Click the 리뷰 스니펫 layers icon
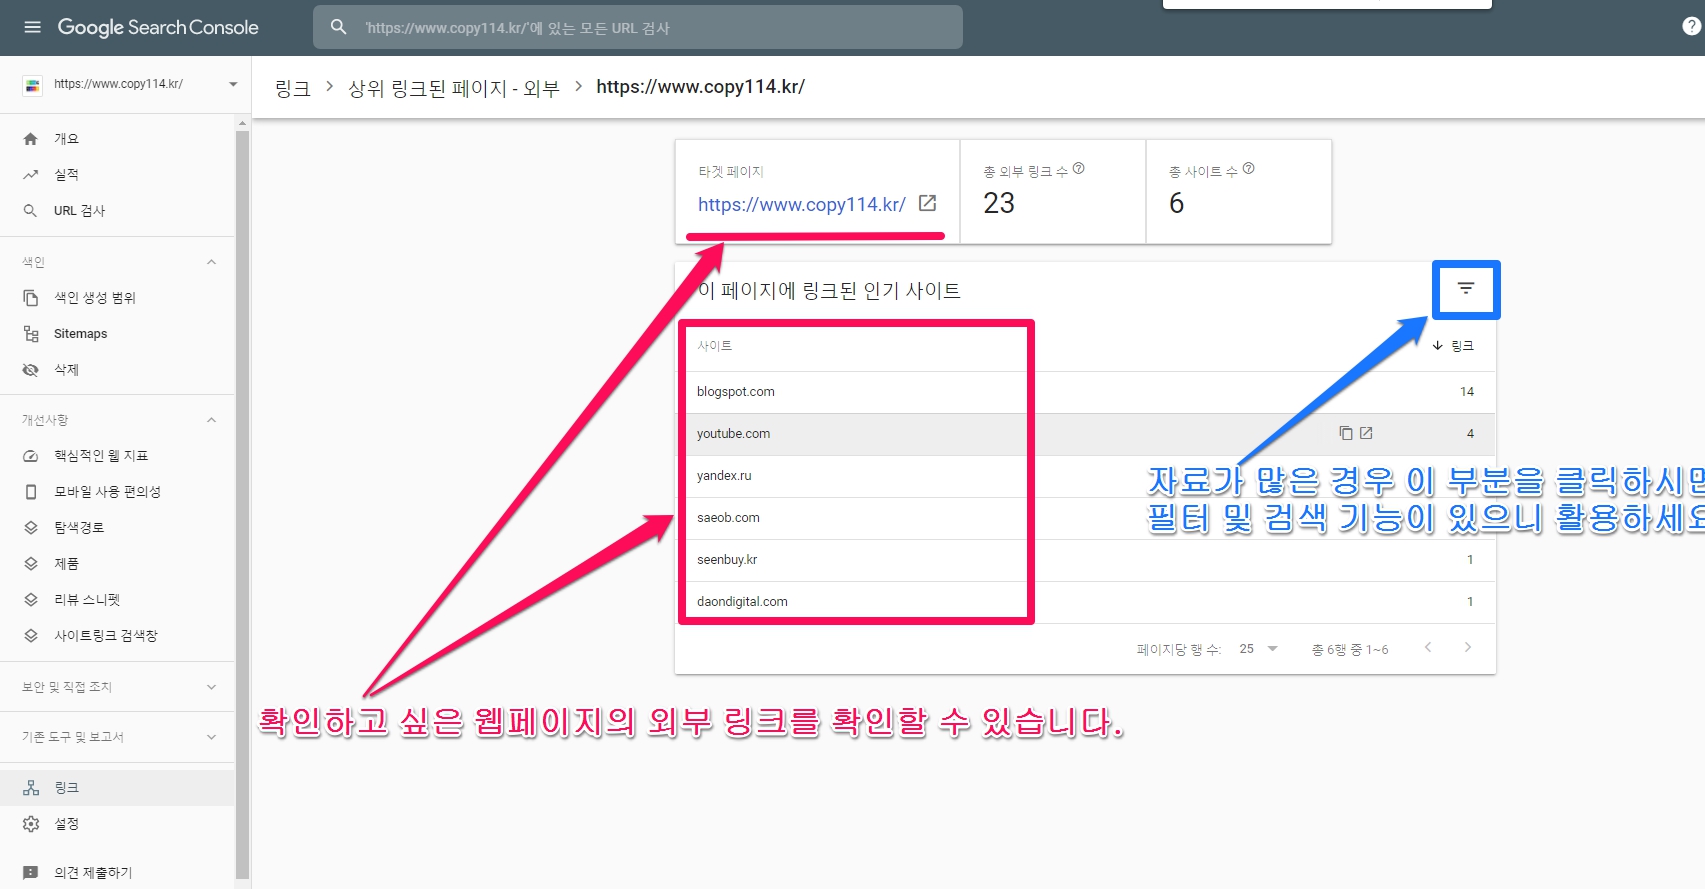The width and height of the screenshot is (1705, 889). coord(31,600)
